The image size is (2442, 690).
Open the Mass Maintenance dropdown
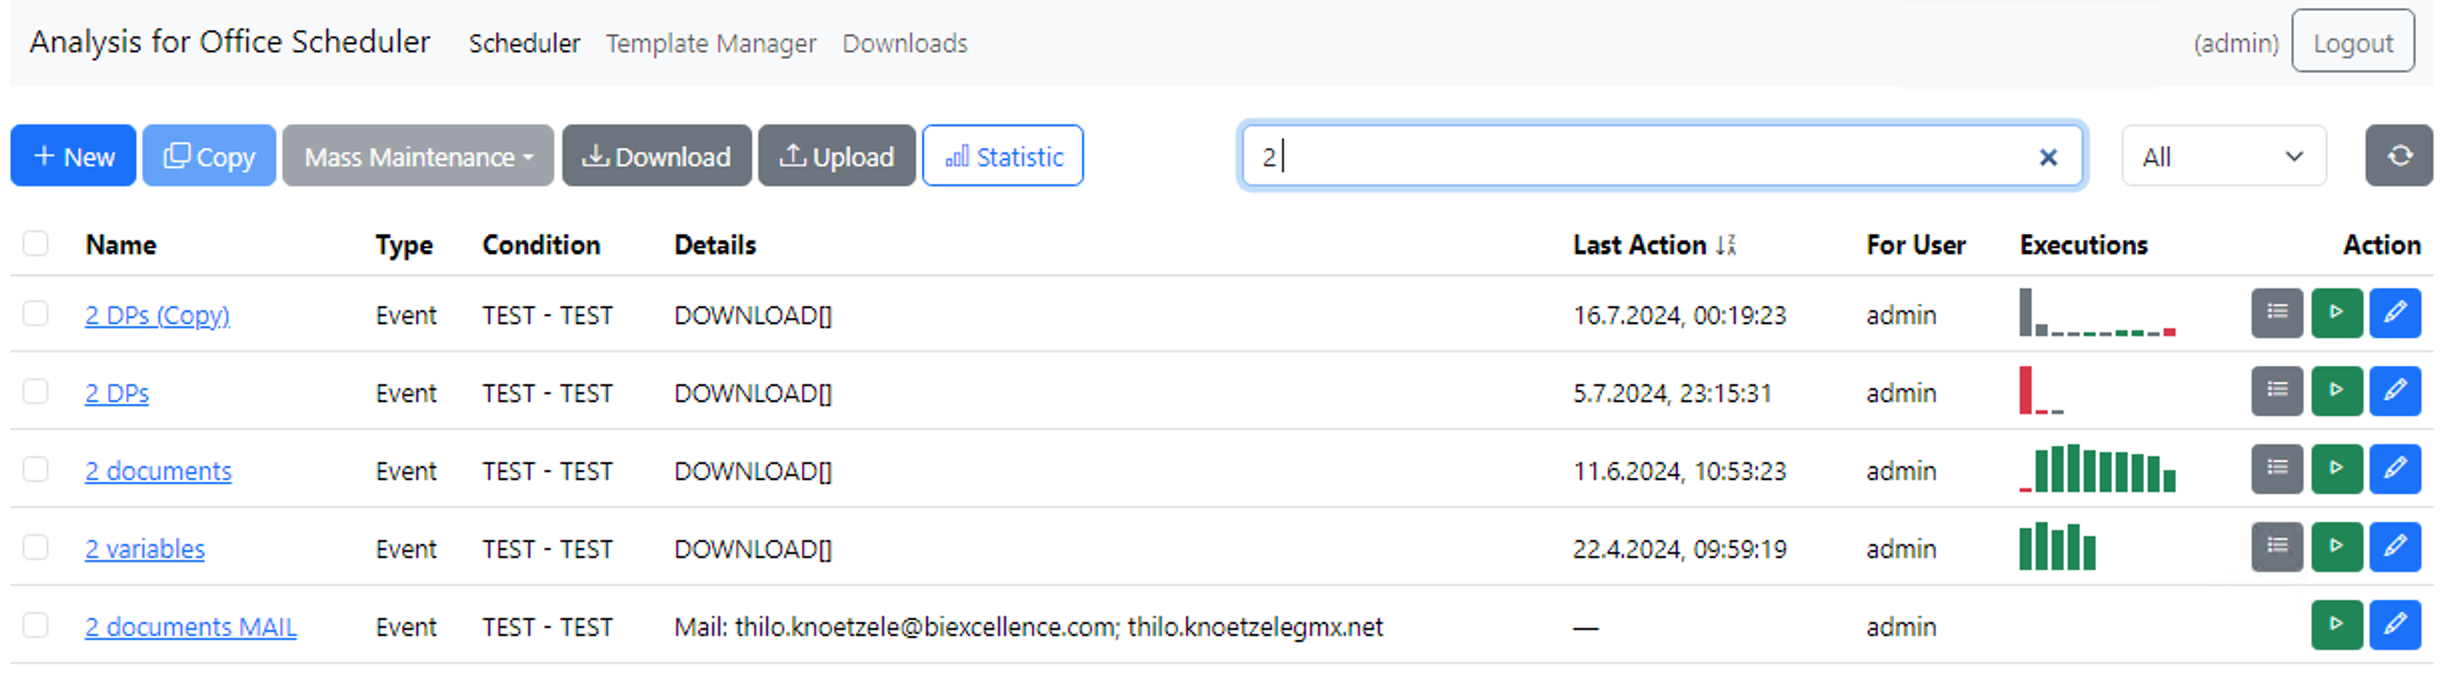pos(418,156)
